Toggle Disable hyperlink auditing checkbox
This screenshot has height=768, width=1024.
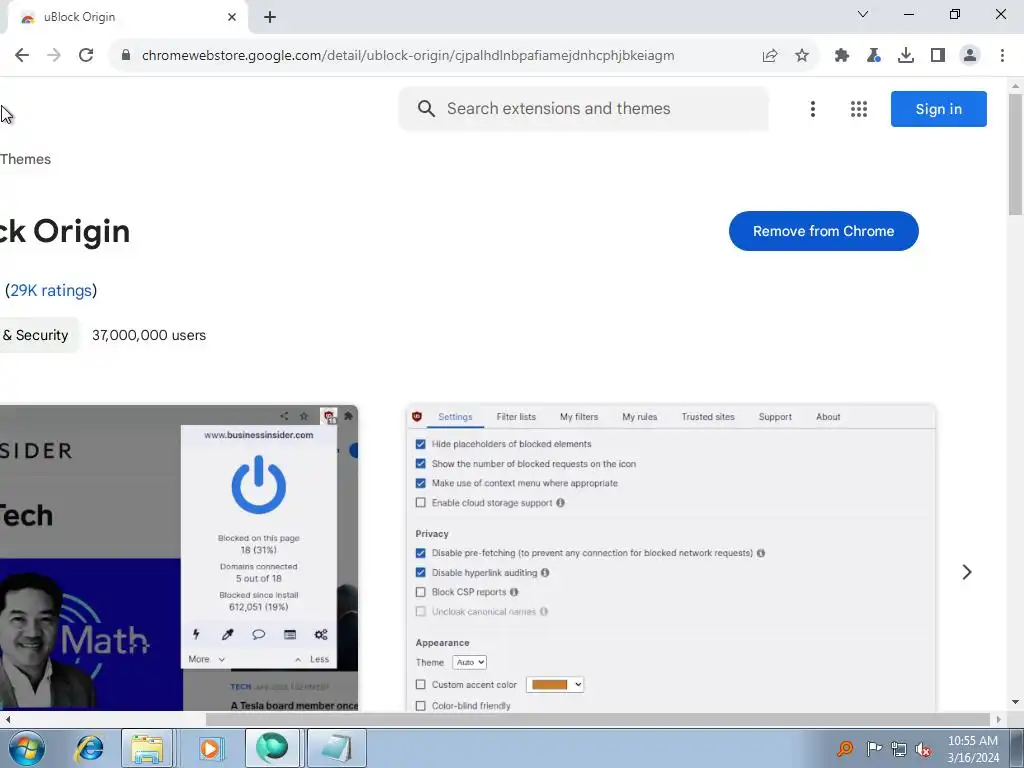tap(421, 573)
